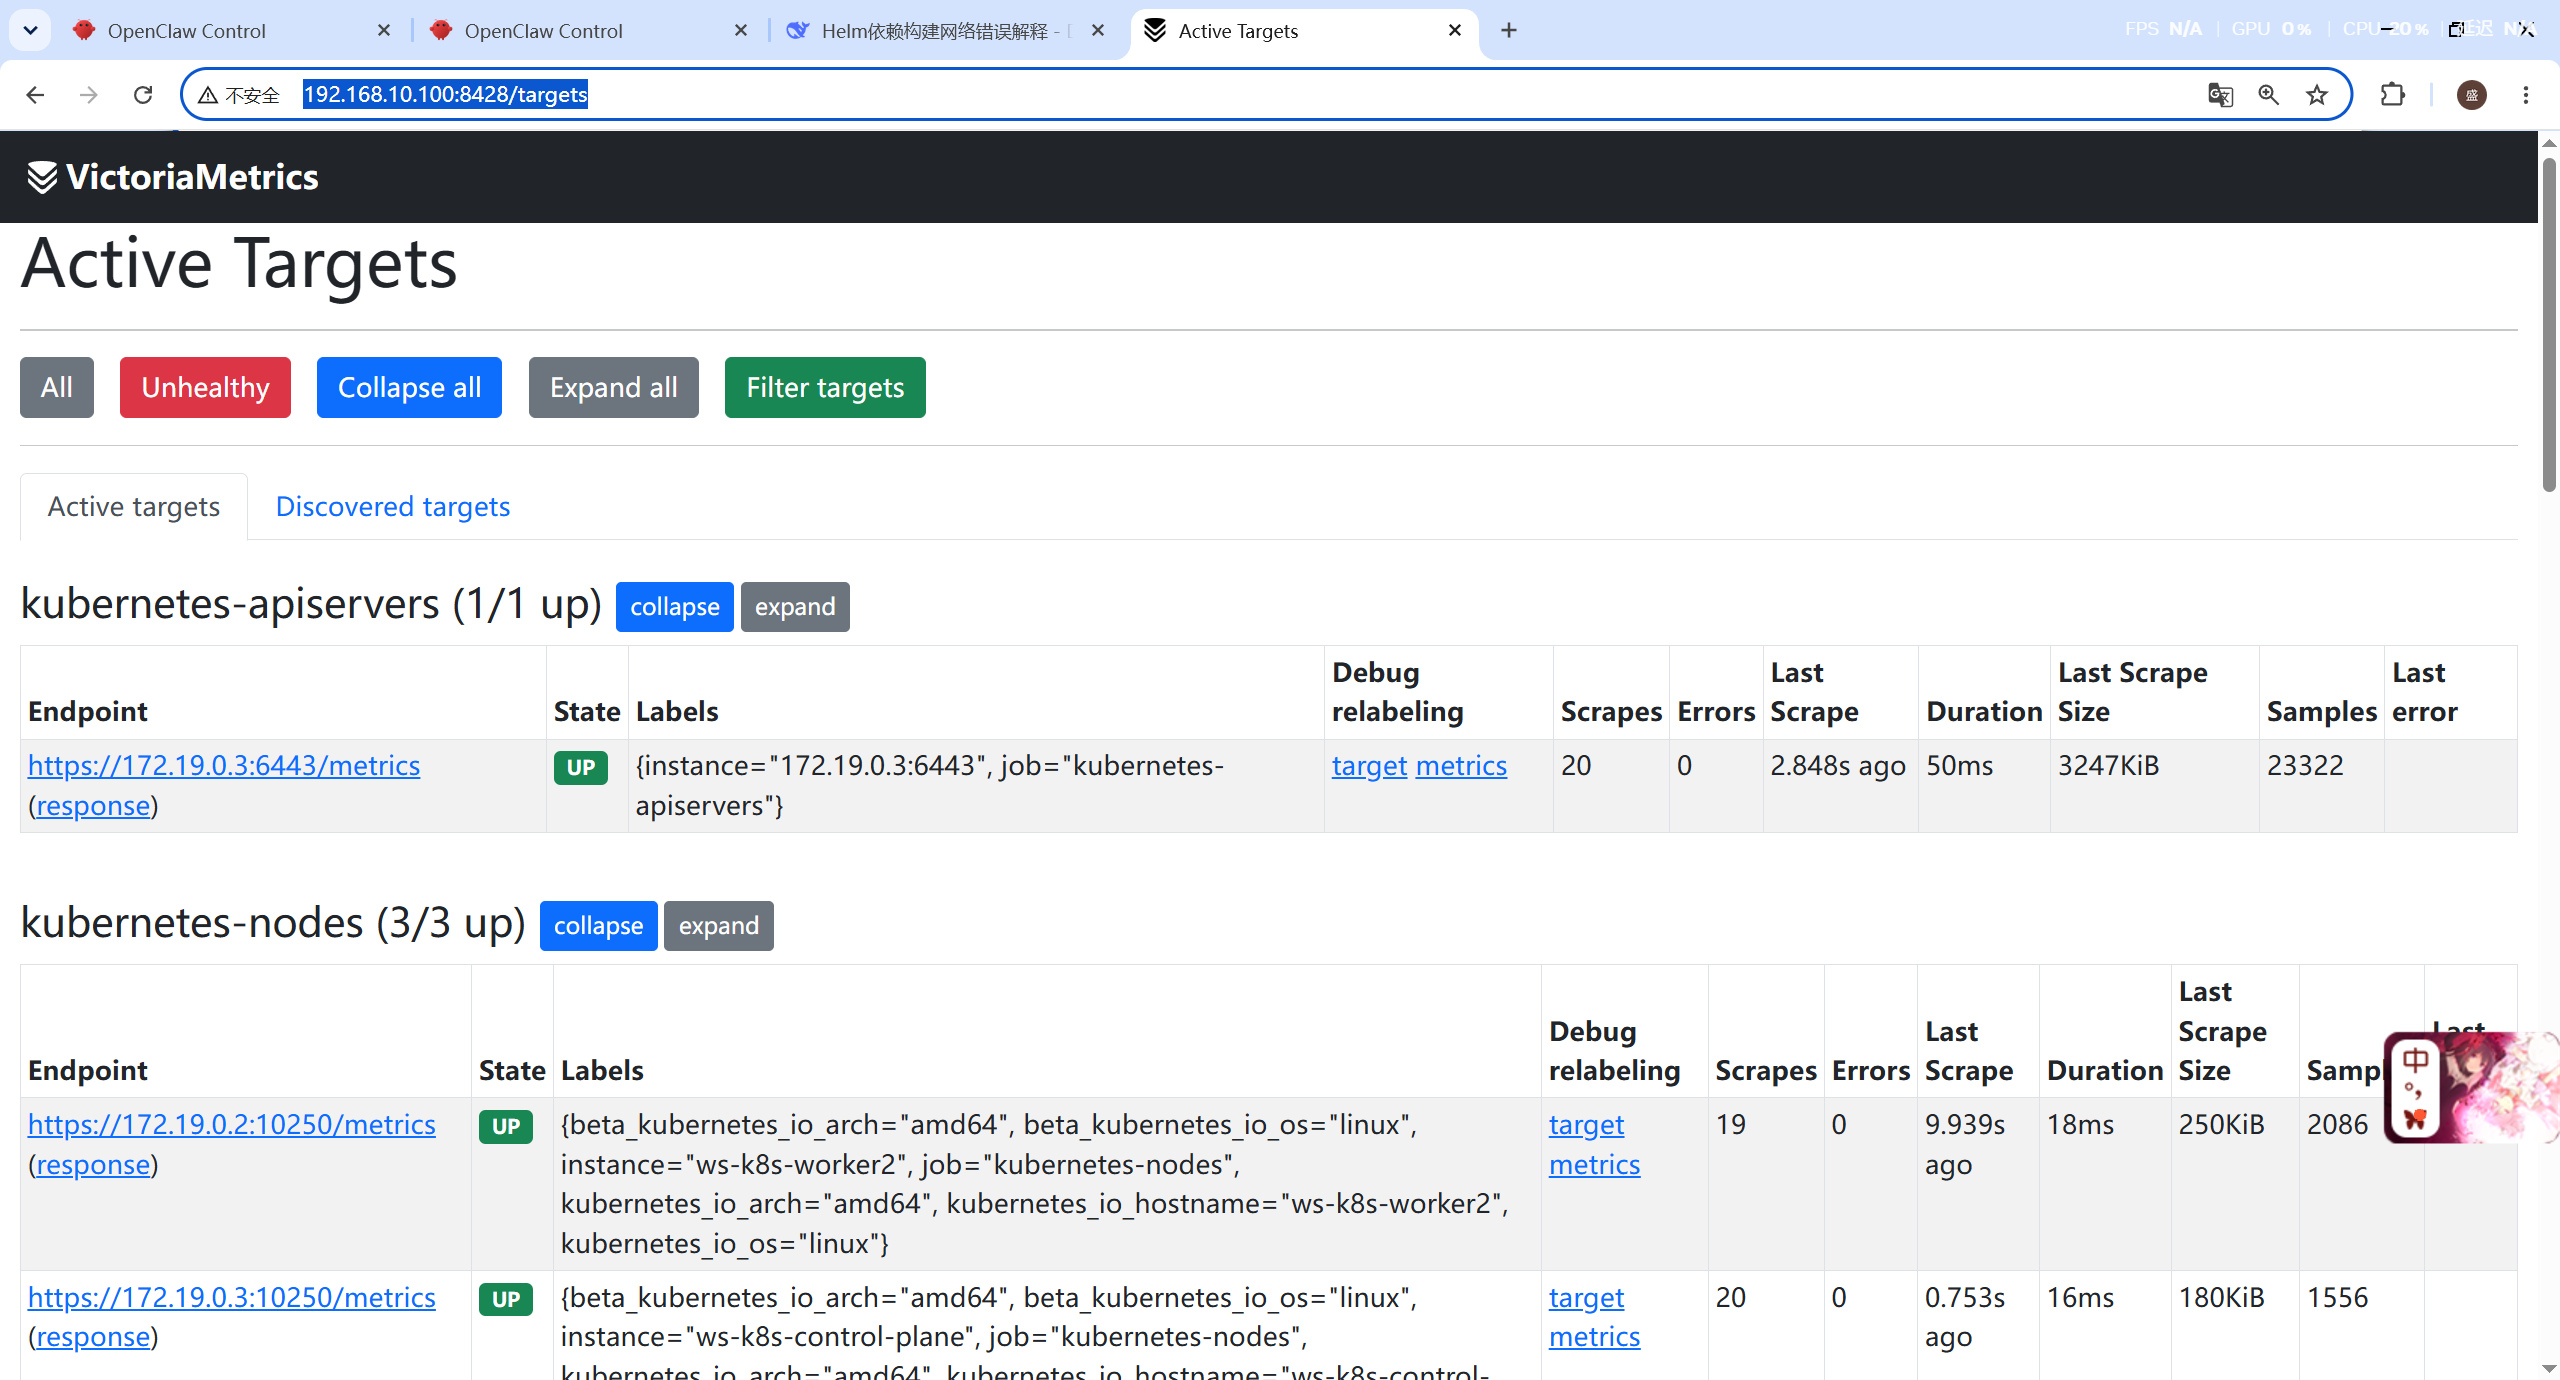Close the second OpenClaw Control tab

pyautogui.click(x=741, y=30)
